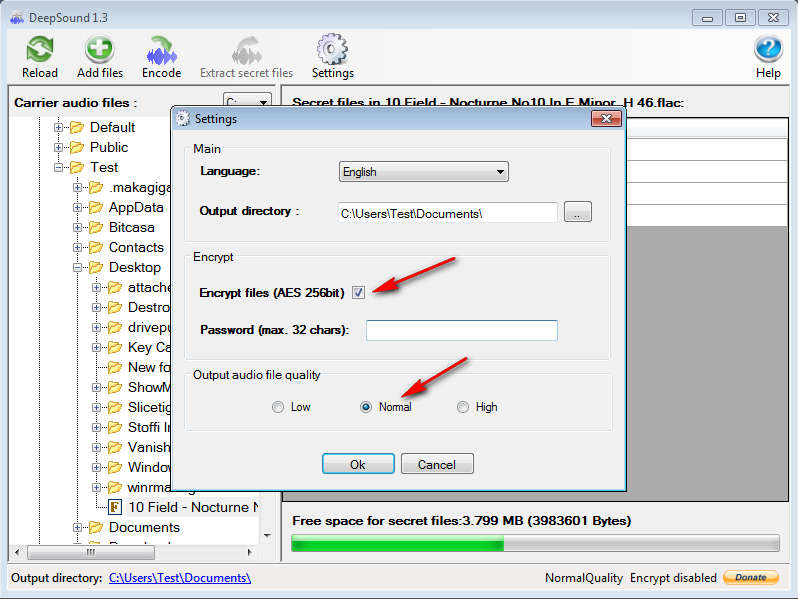The image size is (798, 599).
Task: Click the Public folder icon
Action: click(x=77, y=147)
